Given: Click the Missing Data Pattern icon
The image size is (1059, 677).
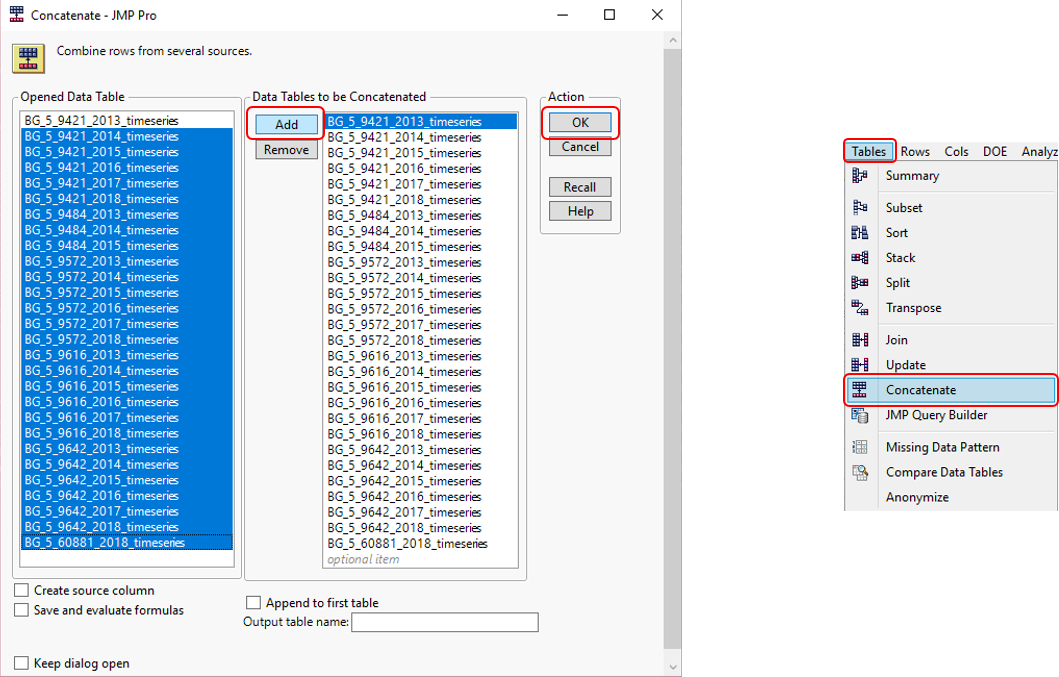Looking at the screenshot, I should click(860, 447).
